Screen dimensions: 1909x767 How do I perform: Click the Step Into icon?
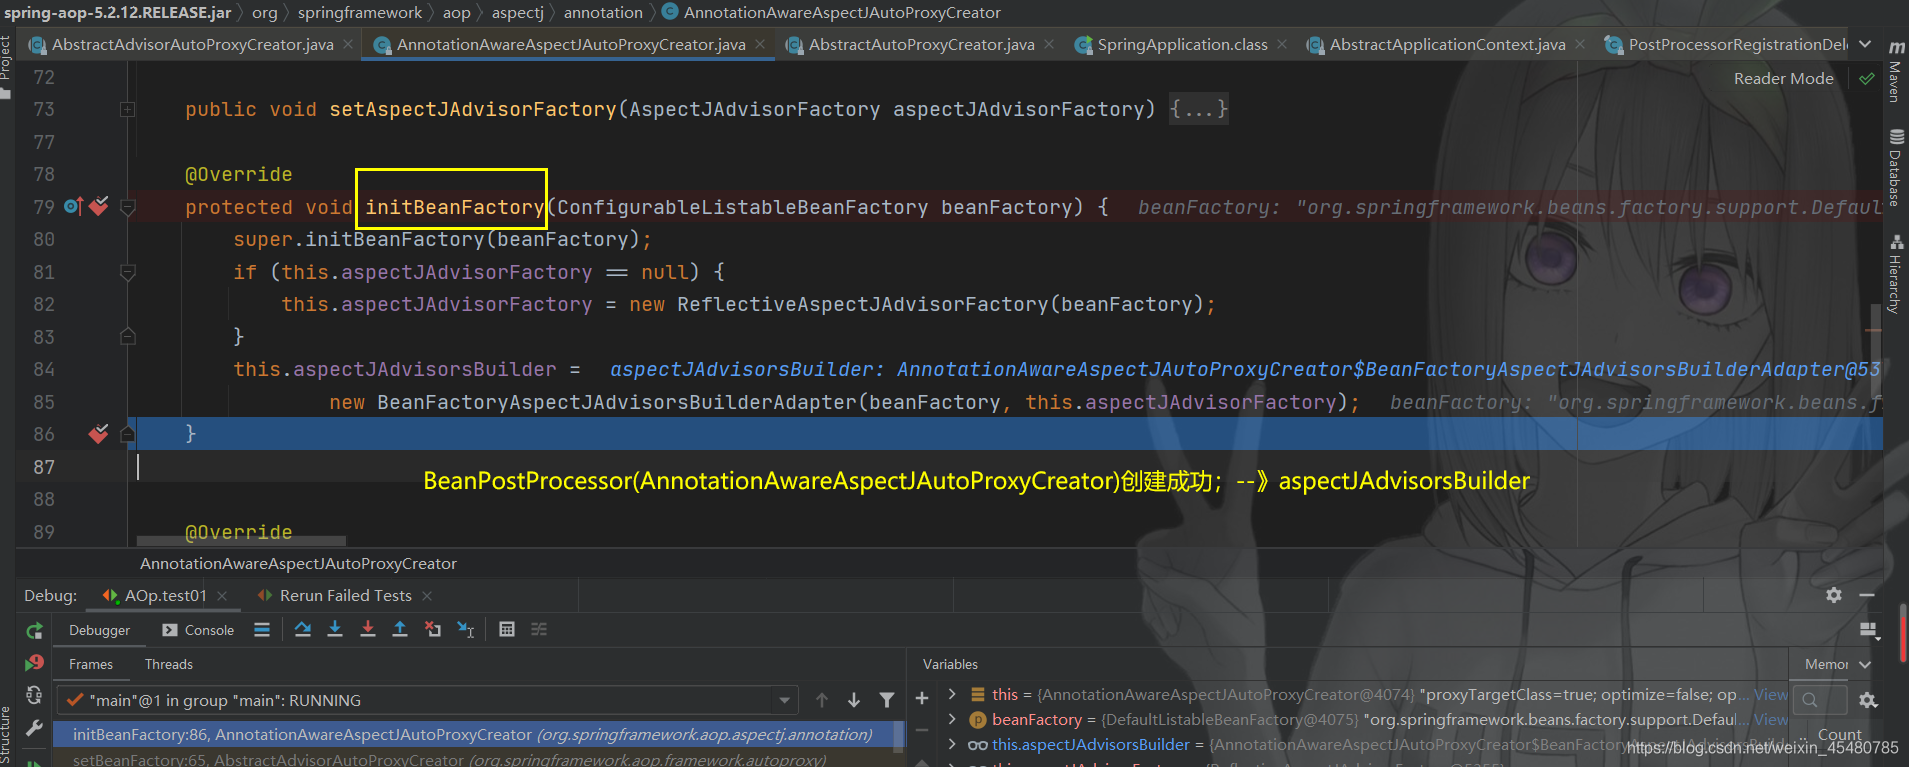335,629
